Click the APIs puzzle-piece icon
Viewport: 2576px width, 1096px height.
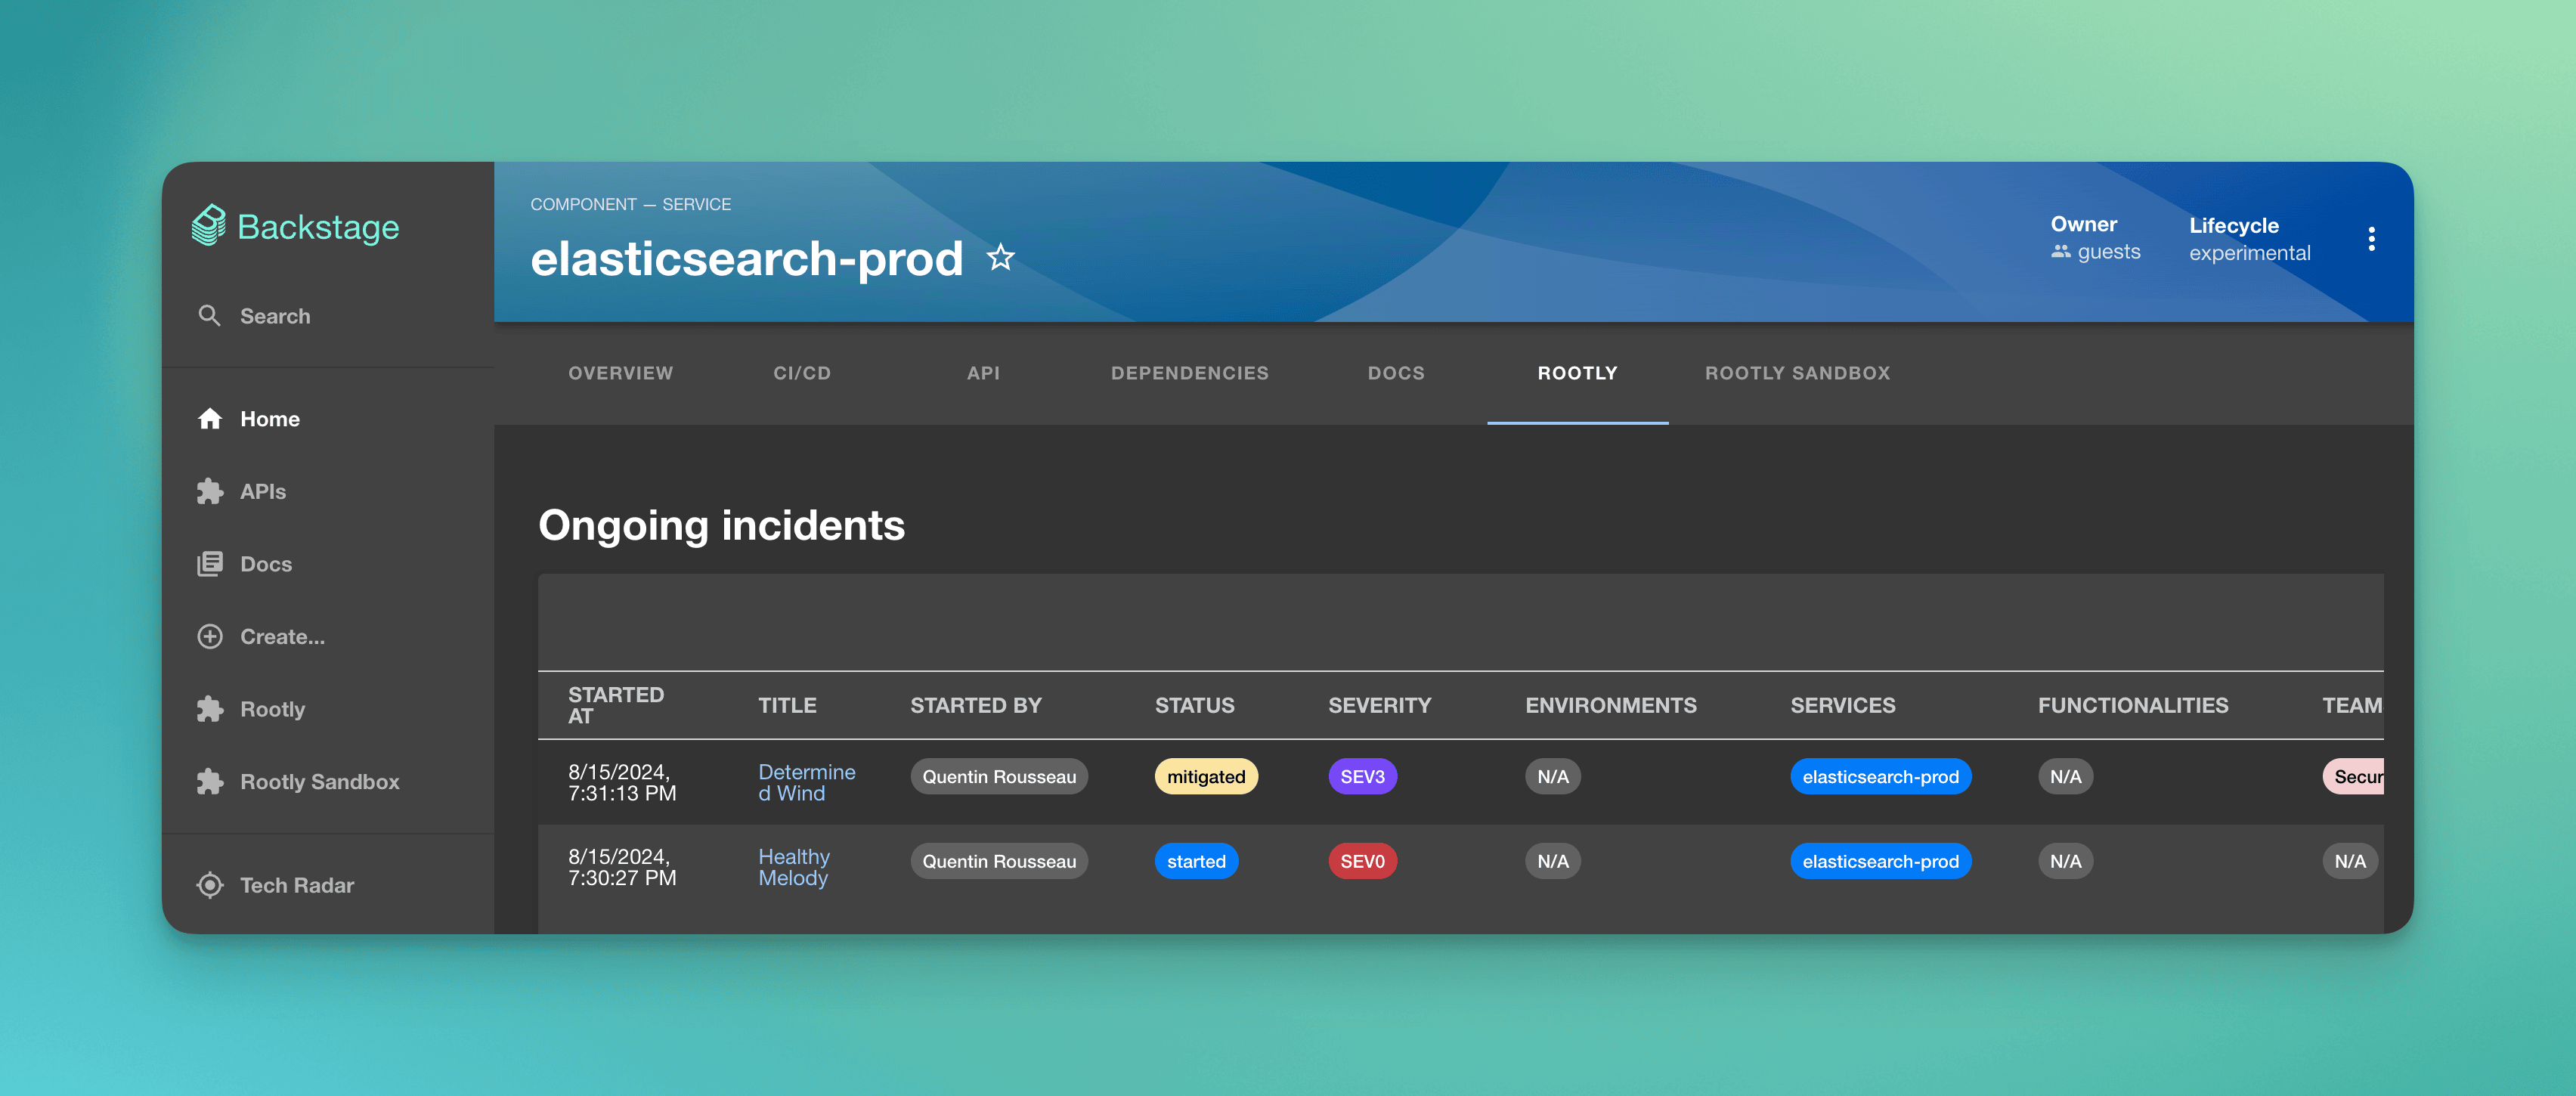click(209, 491)
